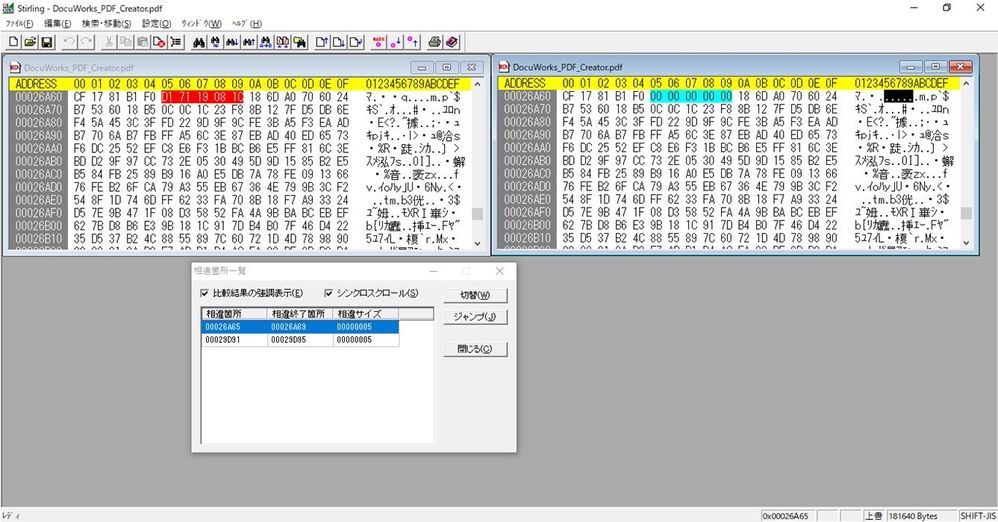Go to next mark icon
Viewport: 998px width, 522px height.
[x=395, y=42]
